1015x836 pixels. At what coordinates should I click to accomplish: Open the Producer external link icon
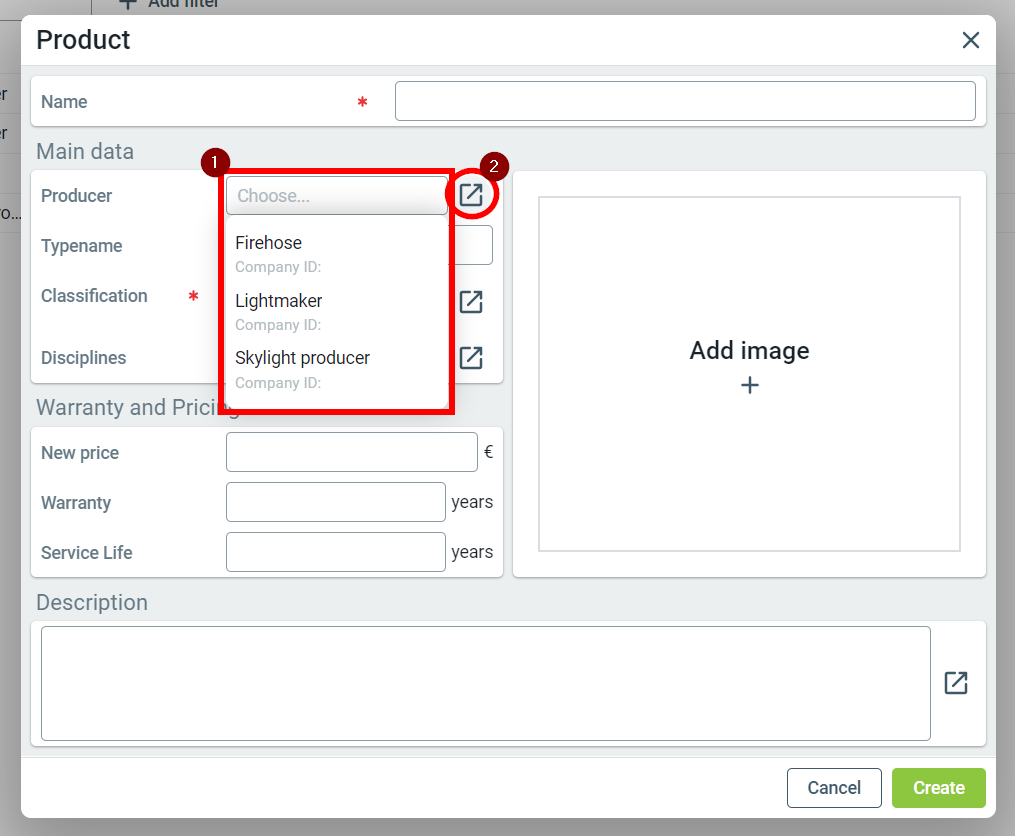tap(471, 195)
